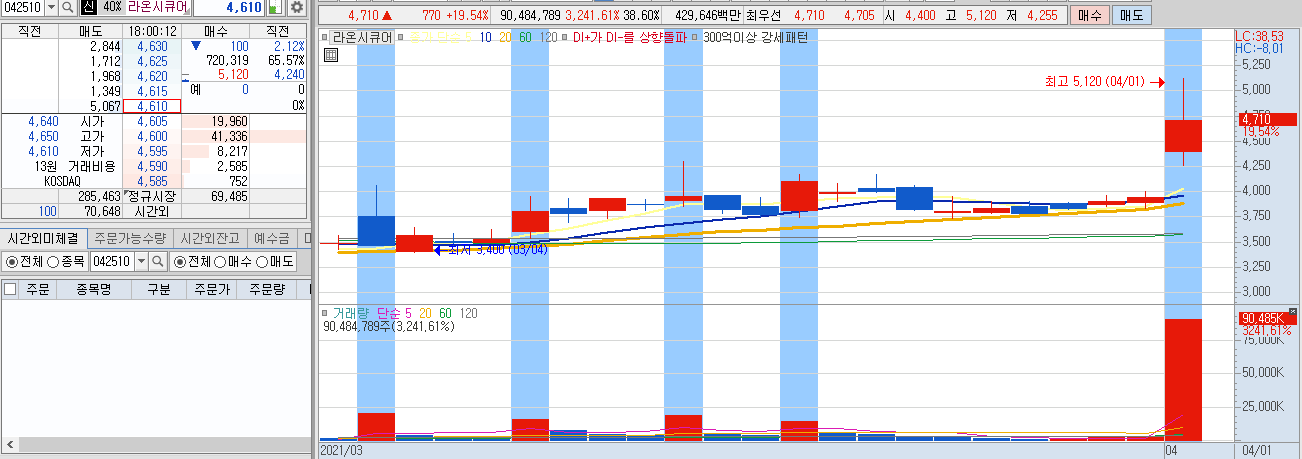
Task: Click the 주문가 column header
Action: pos(211,289)
